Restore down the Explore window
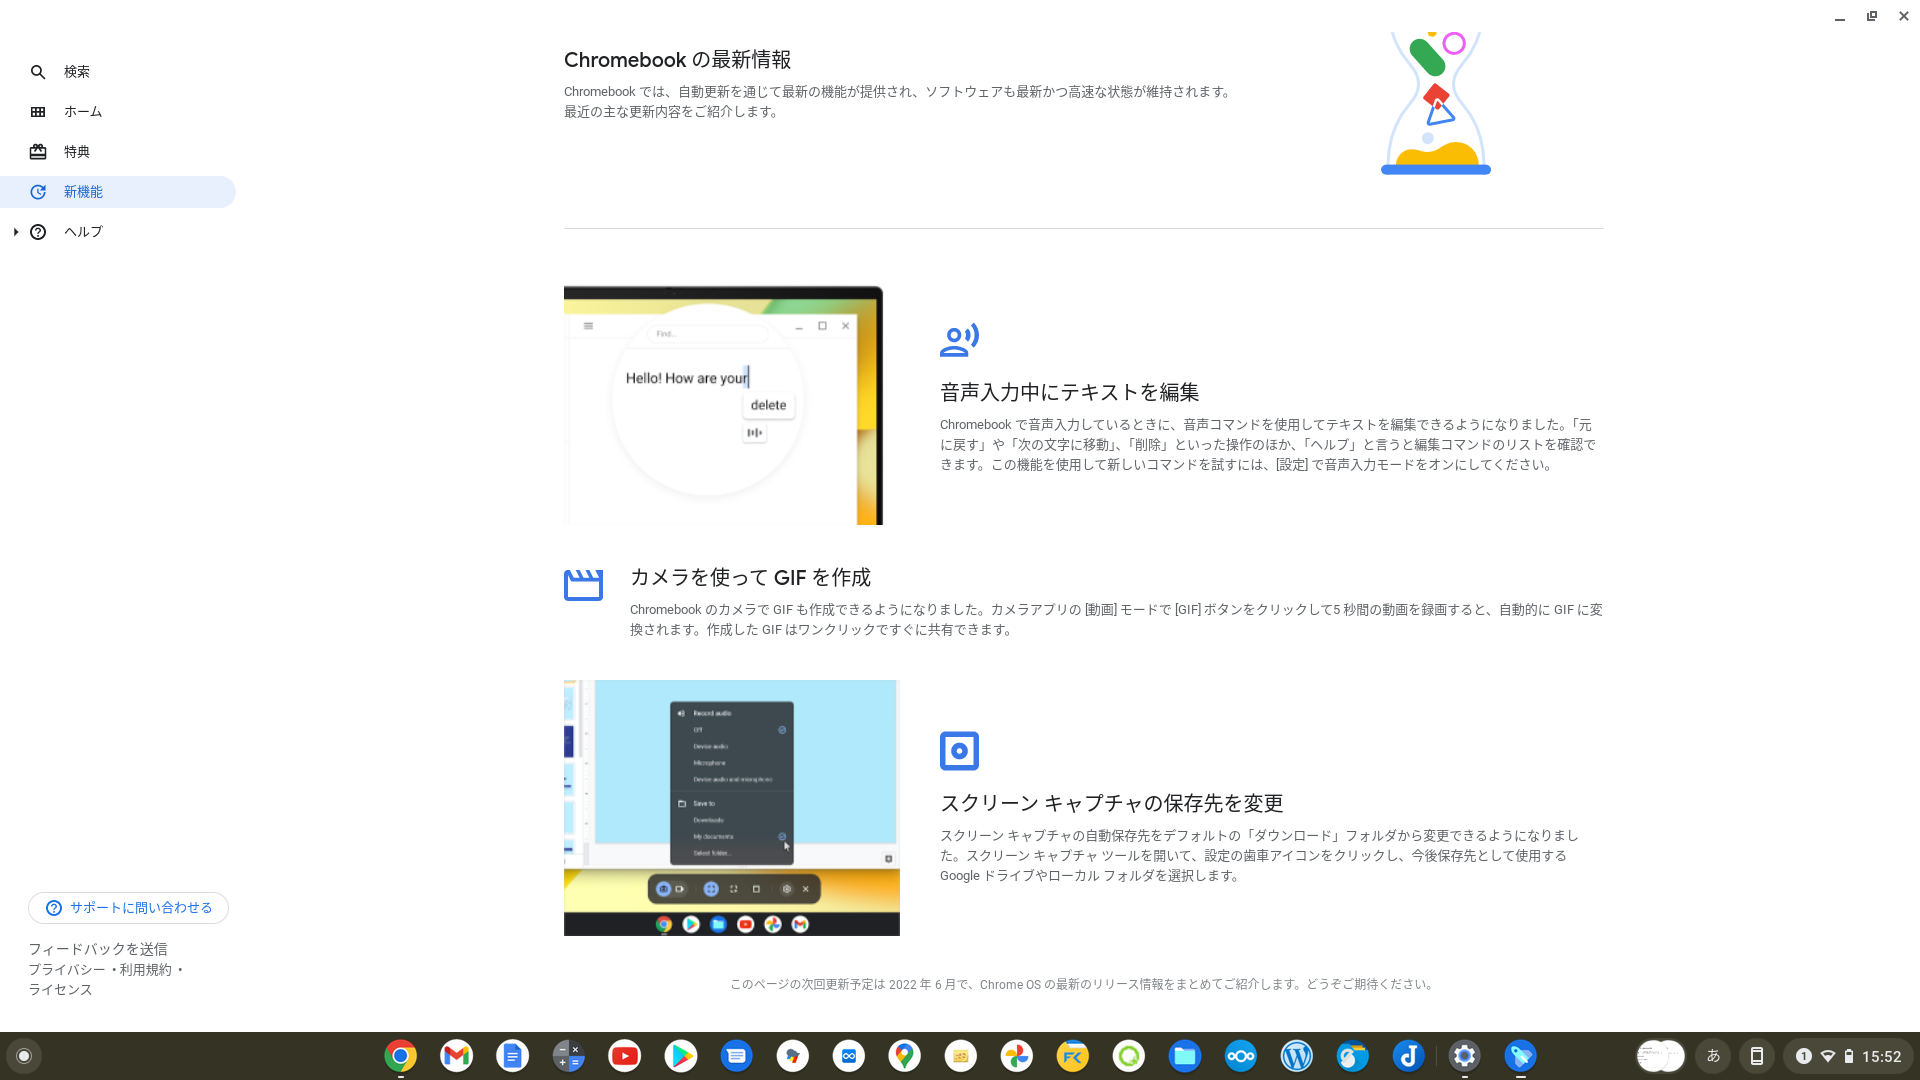Viewport: 1920px width, 1080px height. (1872, 16)
